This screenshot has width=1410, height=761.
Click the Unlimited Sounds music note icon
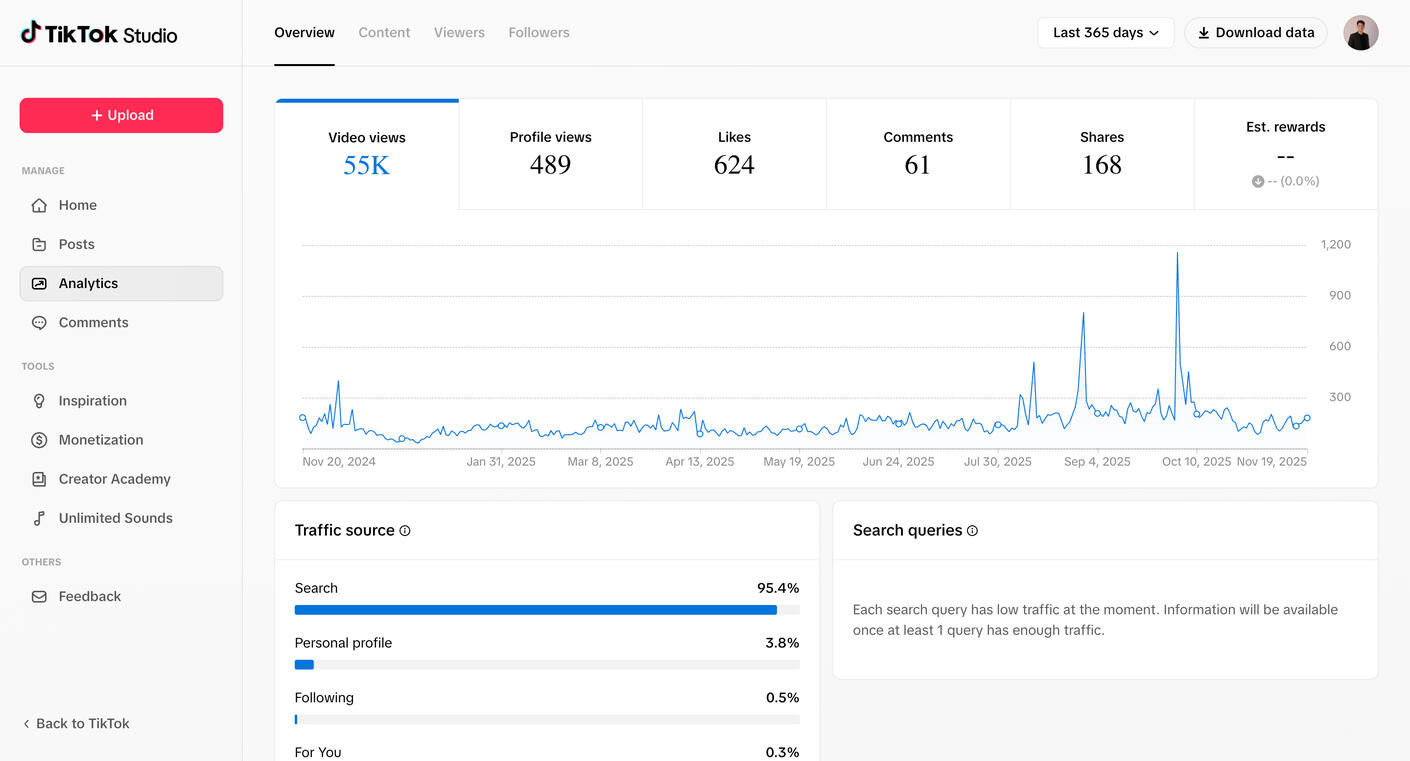39,518
